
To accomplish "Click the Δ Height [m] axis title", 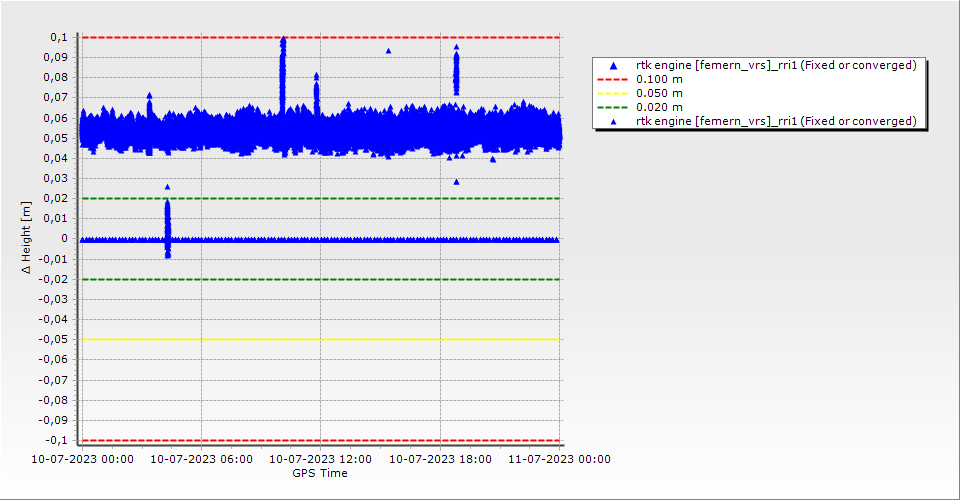I will [x=27, y=238].
